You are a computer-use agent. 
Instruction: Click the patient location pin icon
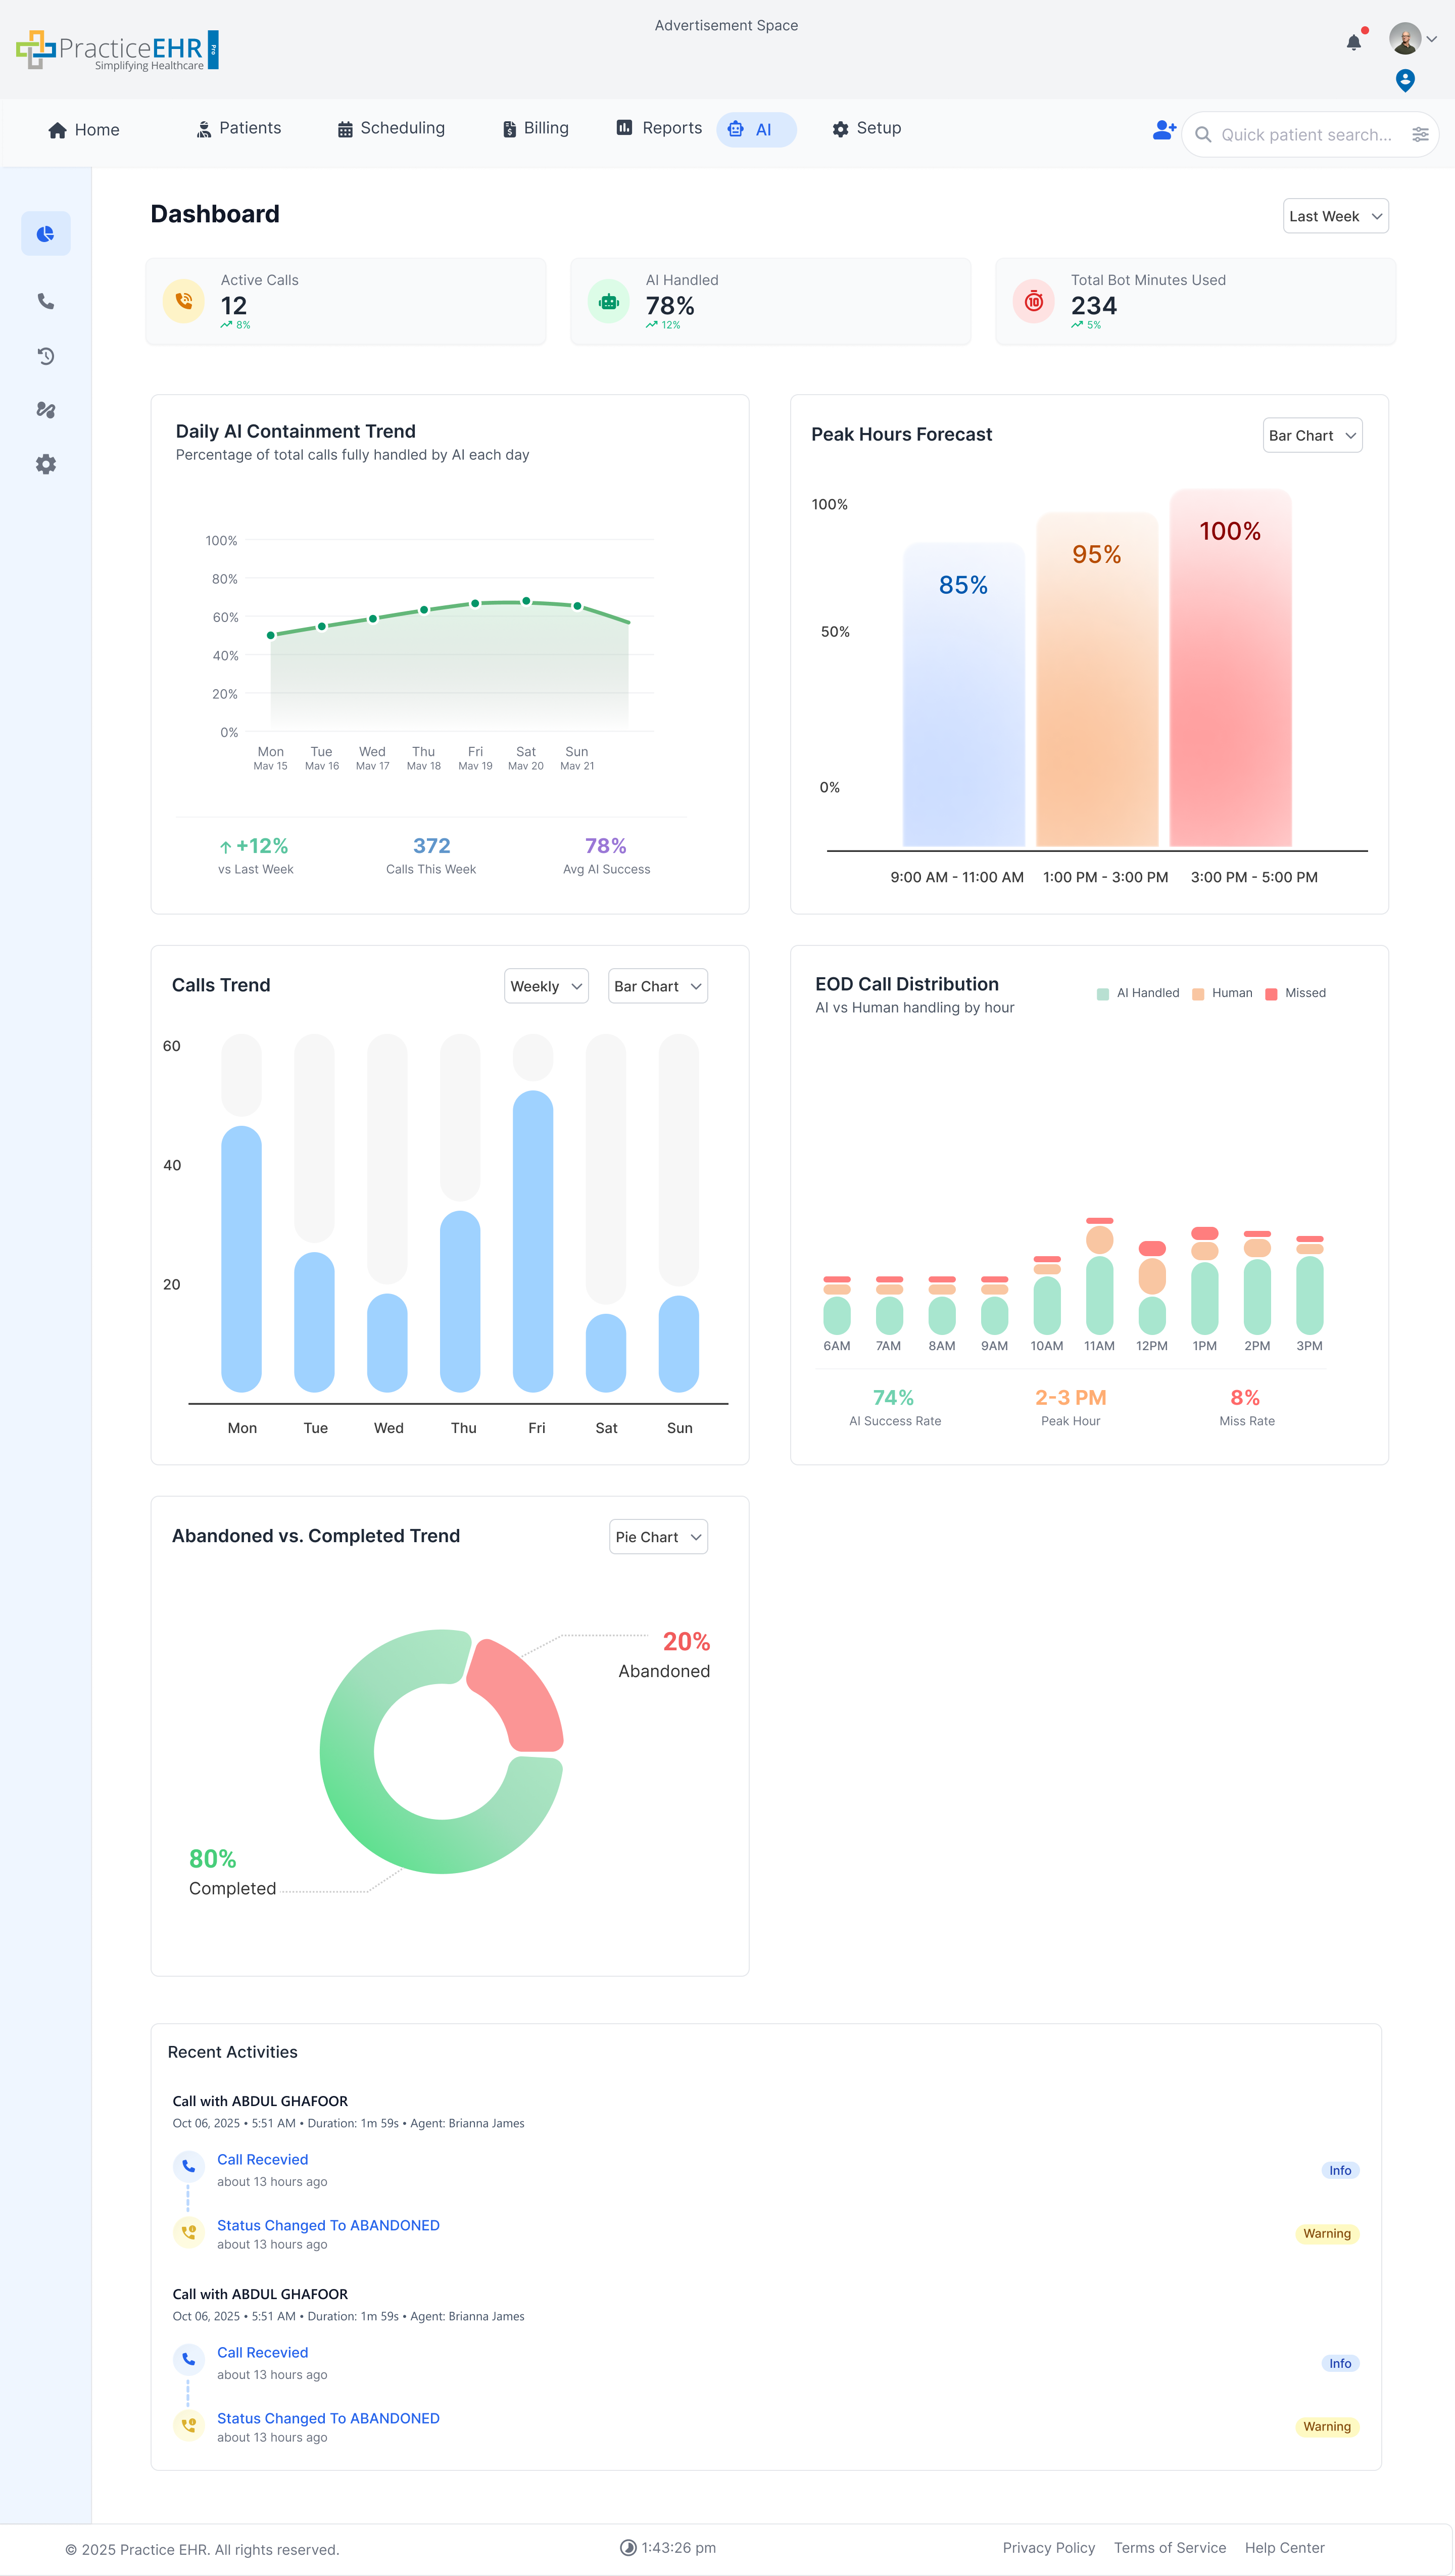point(1404,80)
